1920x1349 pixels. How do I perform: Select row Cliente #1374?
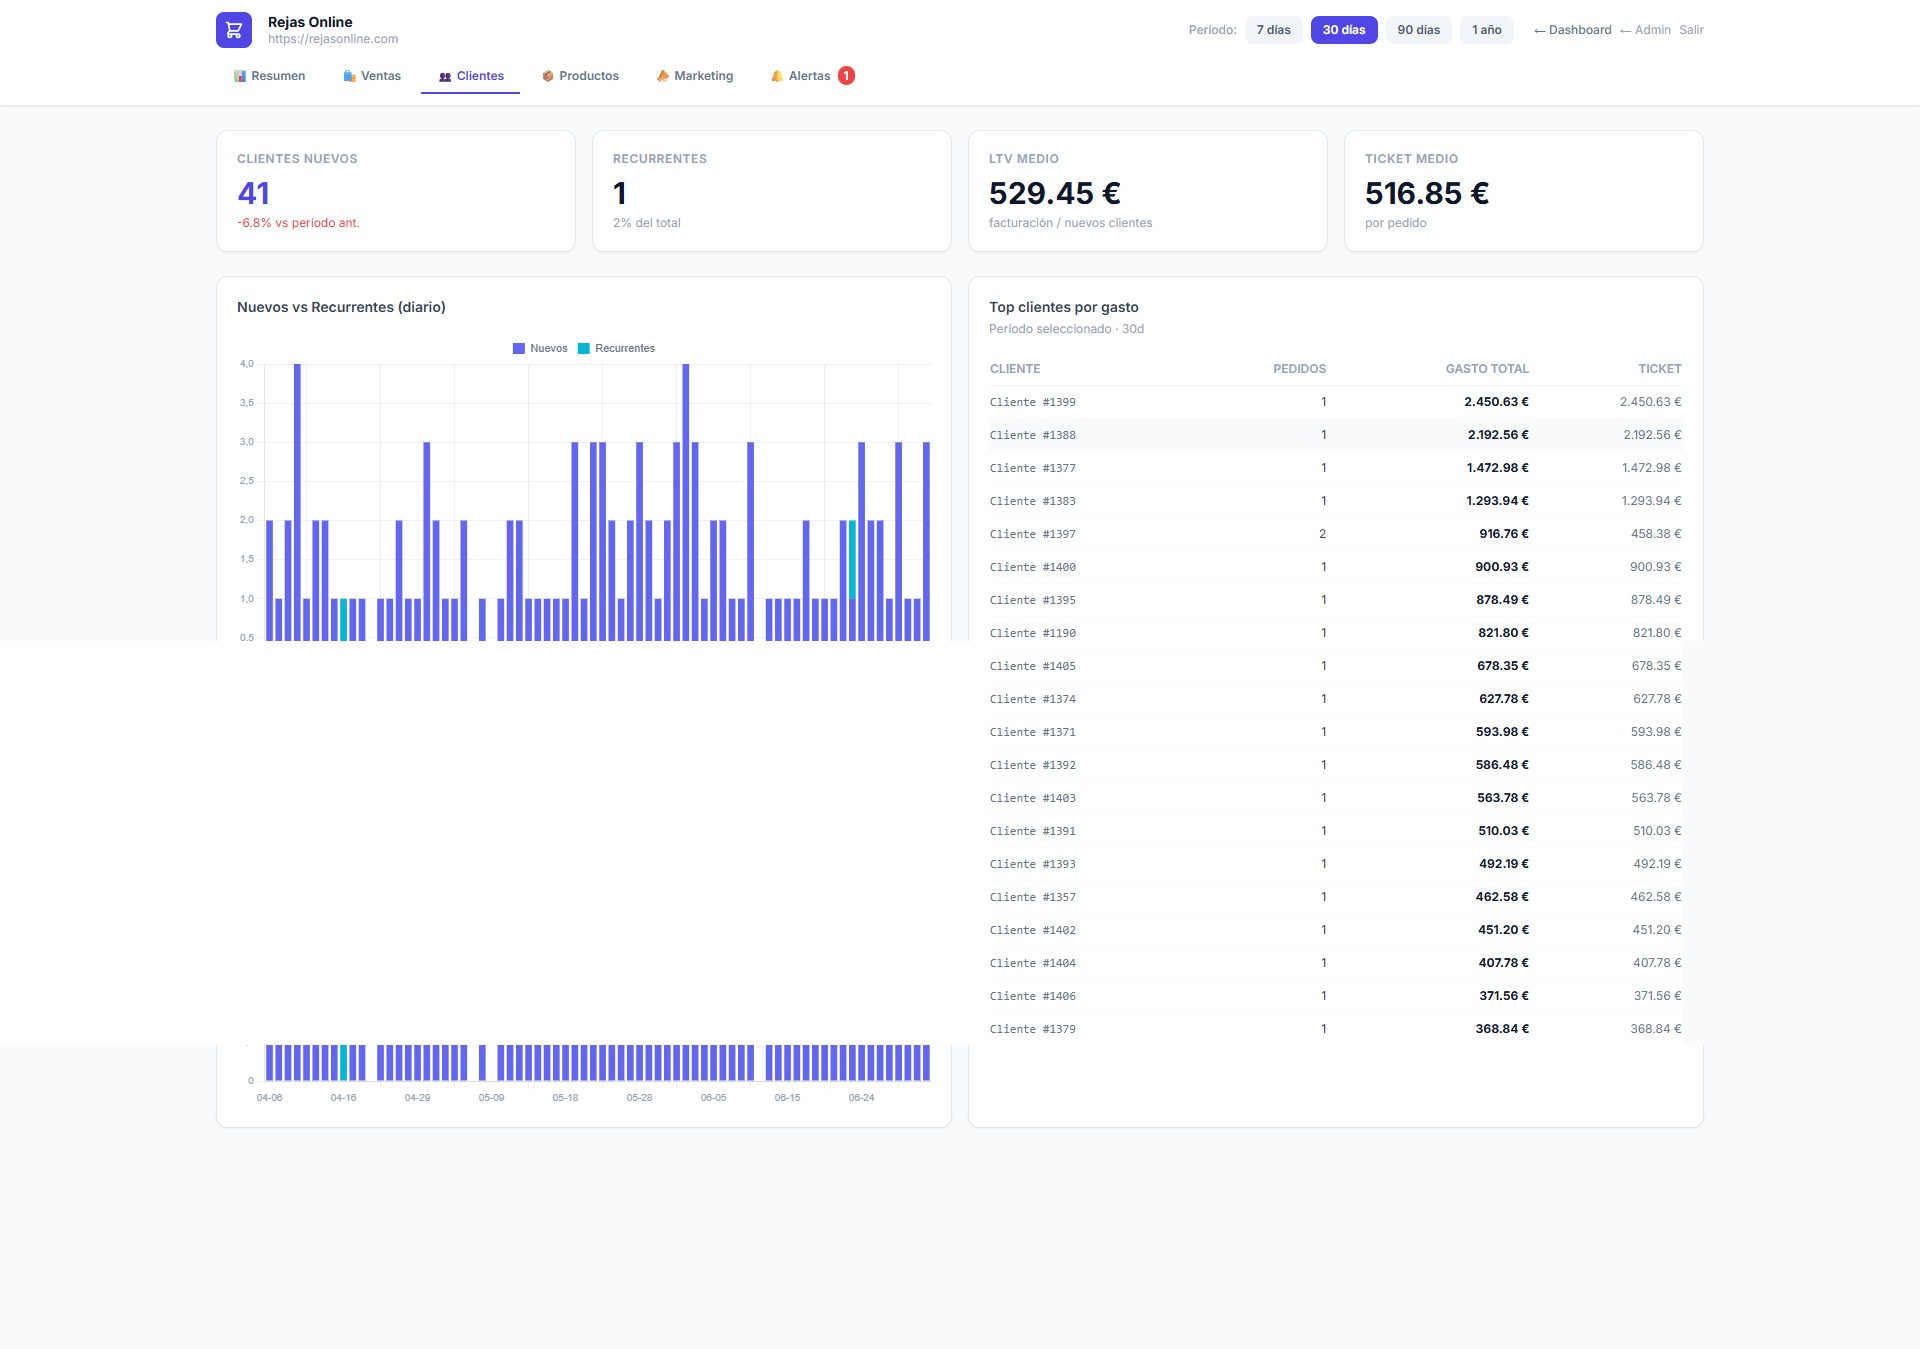(x=1335, y=699)
